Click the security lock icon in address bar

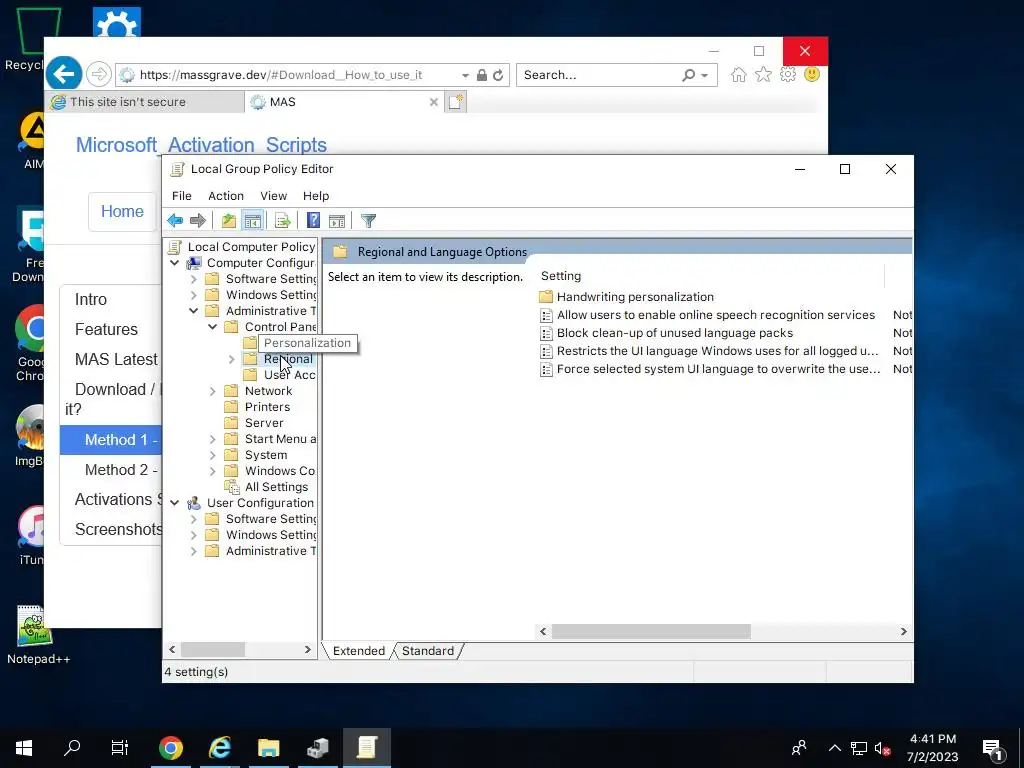(x=482, y=75)
